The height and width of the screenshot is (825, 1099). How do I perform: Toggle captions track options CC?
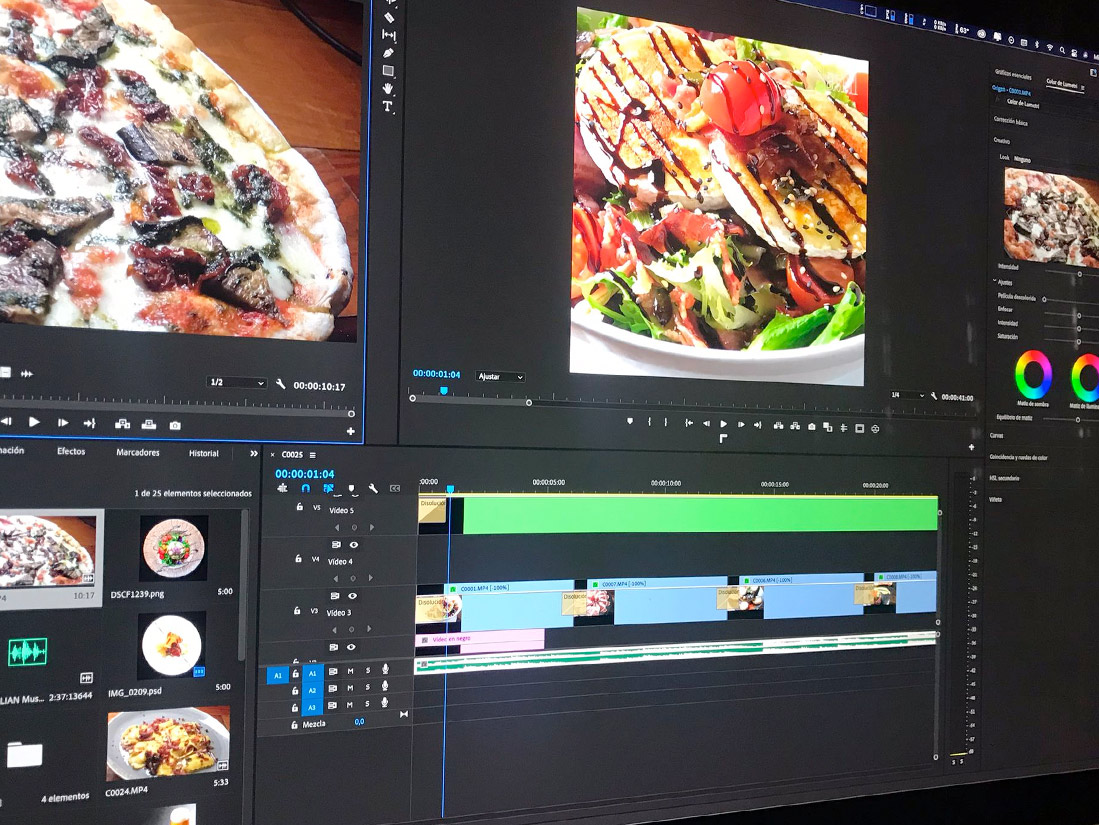[395, 489]
